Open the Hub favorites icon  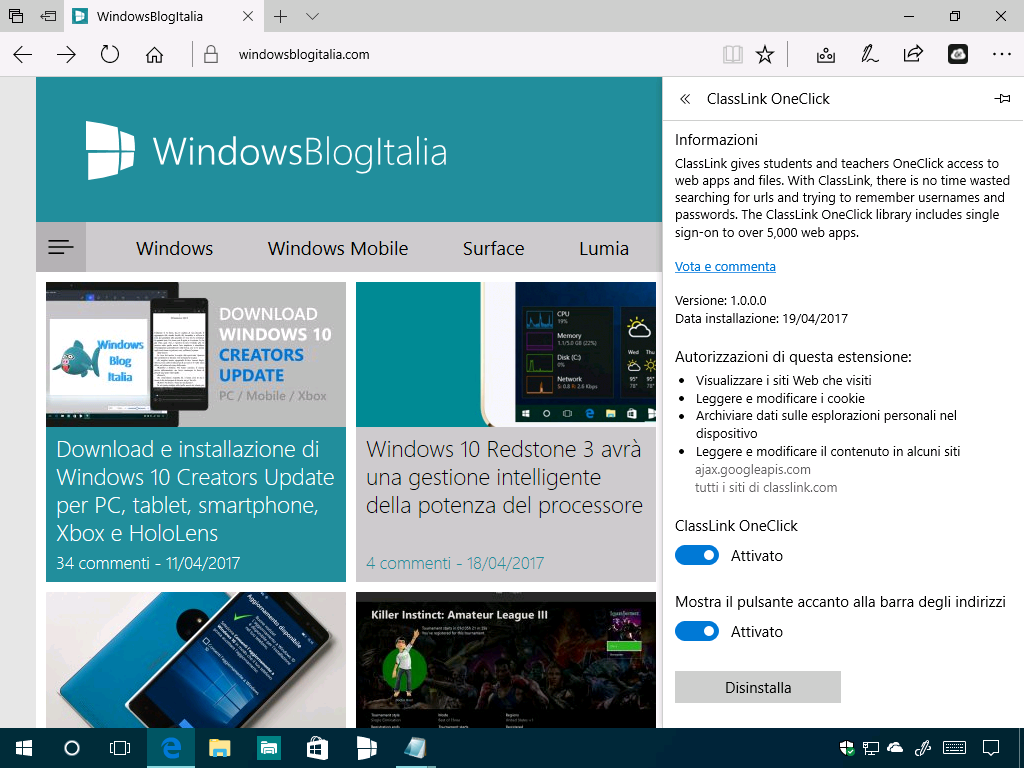tap(825, 55)
